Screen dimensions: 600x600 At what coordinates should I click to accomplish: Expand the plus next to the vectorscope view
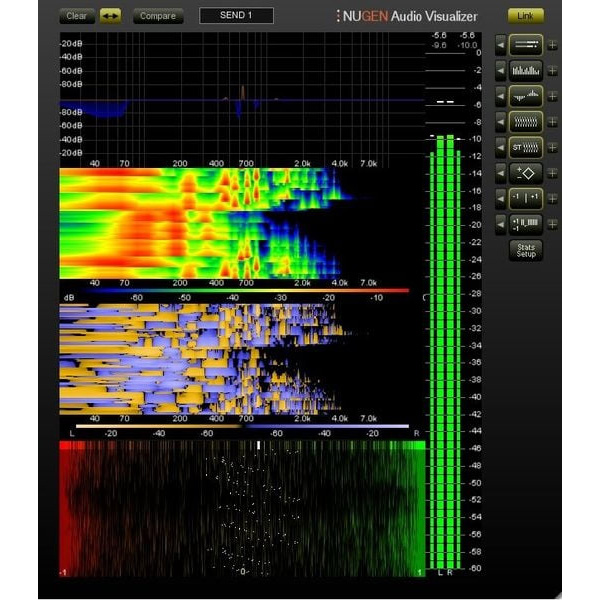tap(552, 173)
